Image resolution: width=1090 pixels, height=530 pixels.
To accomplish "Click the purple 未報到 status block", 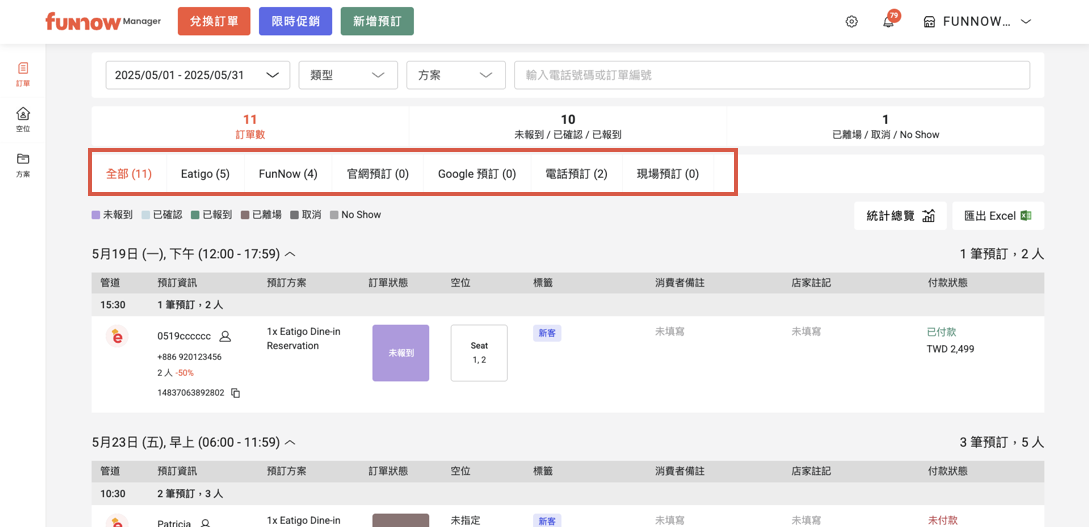I will click(400, 353).
